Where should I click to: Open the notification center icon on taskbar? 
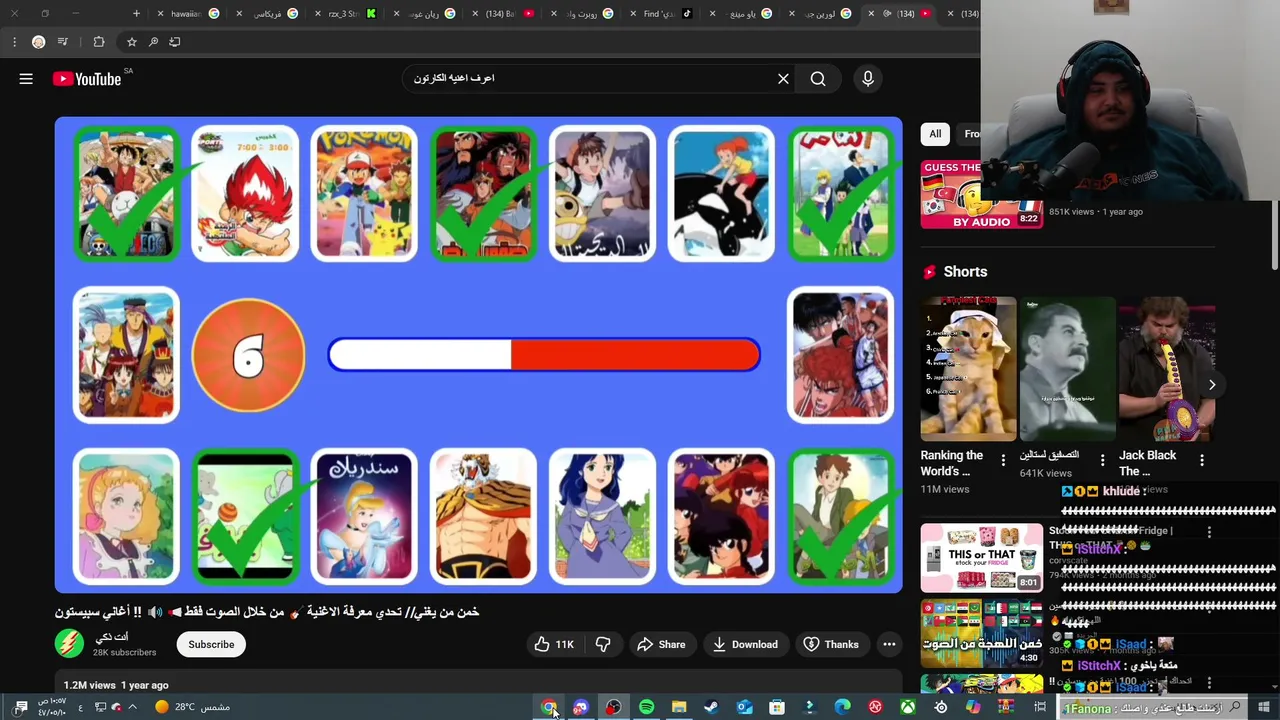(x=21, y=707)
